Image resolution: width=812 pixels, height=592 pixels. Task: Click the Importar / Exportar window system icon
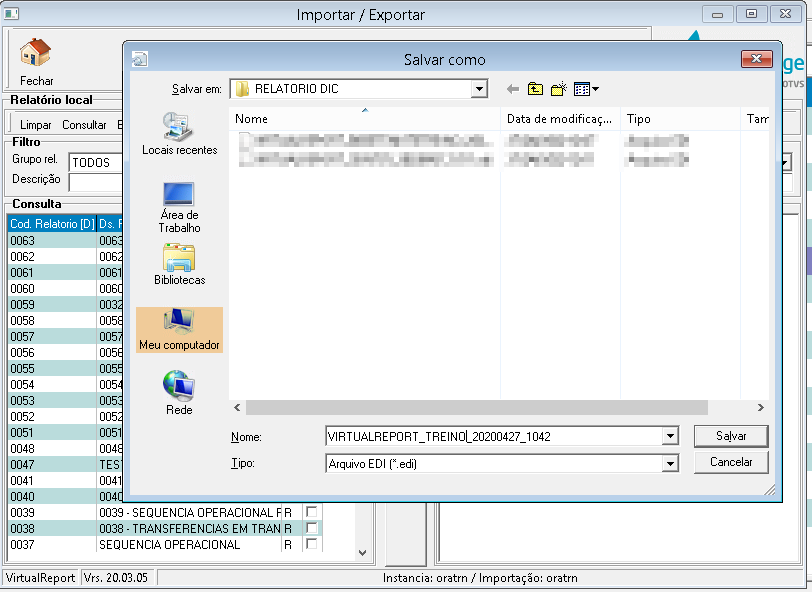11,13
